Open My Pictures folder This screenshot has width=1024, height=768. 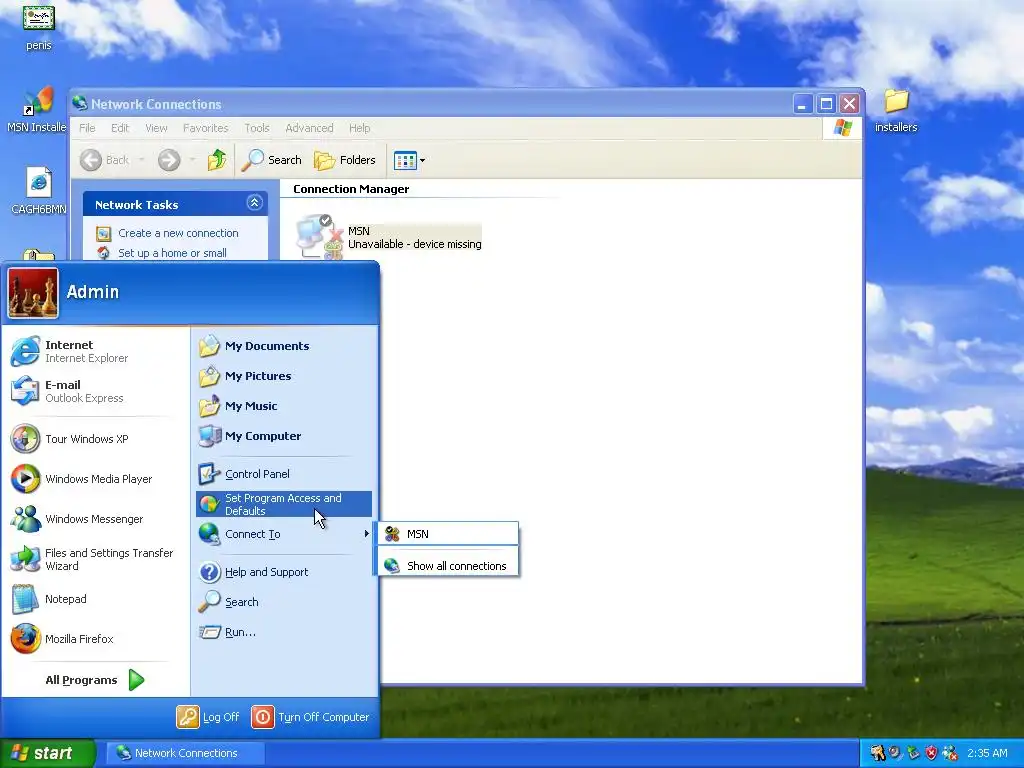284,376
